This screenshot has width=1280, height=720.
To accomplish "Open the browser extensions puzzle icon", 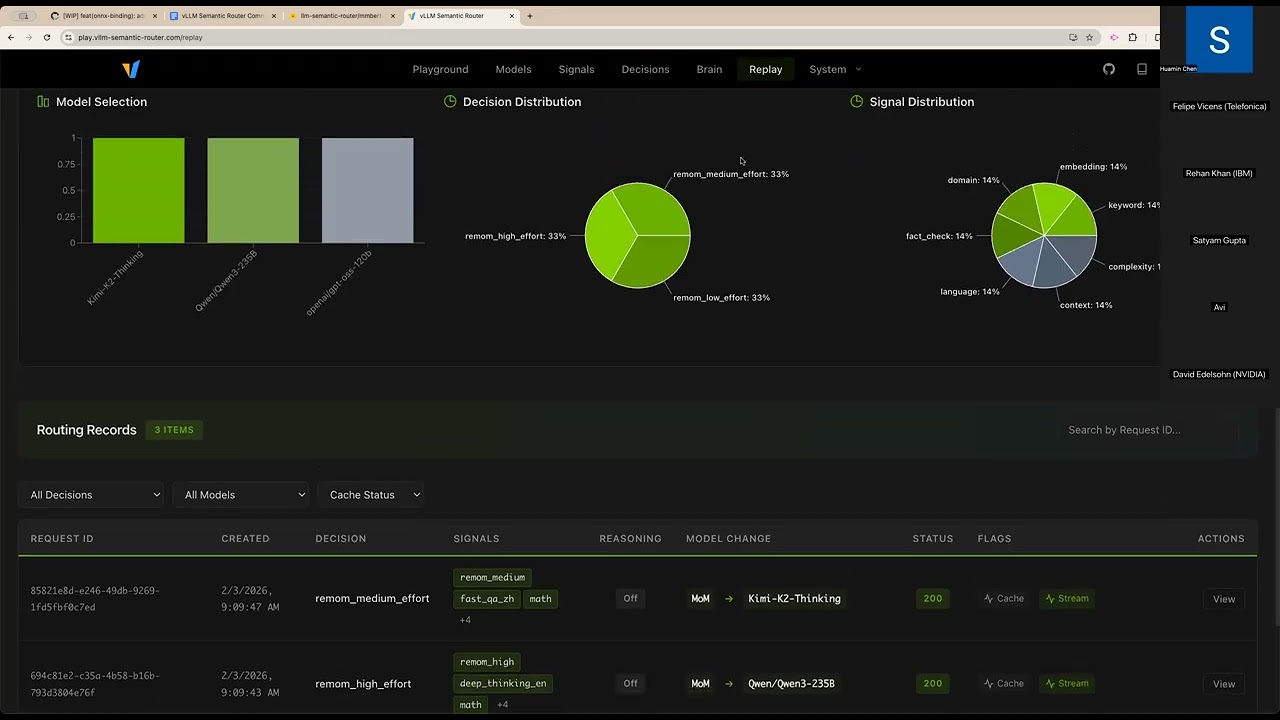I will (1133, 37).
